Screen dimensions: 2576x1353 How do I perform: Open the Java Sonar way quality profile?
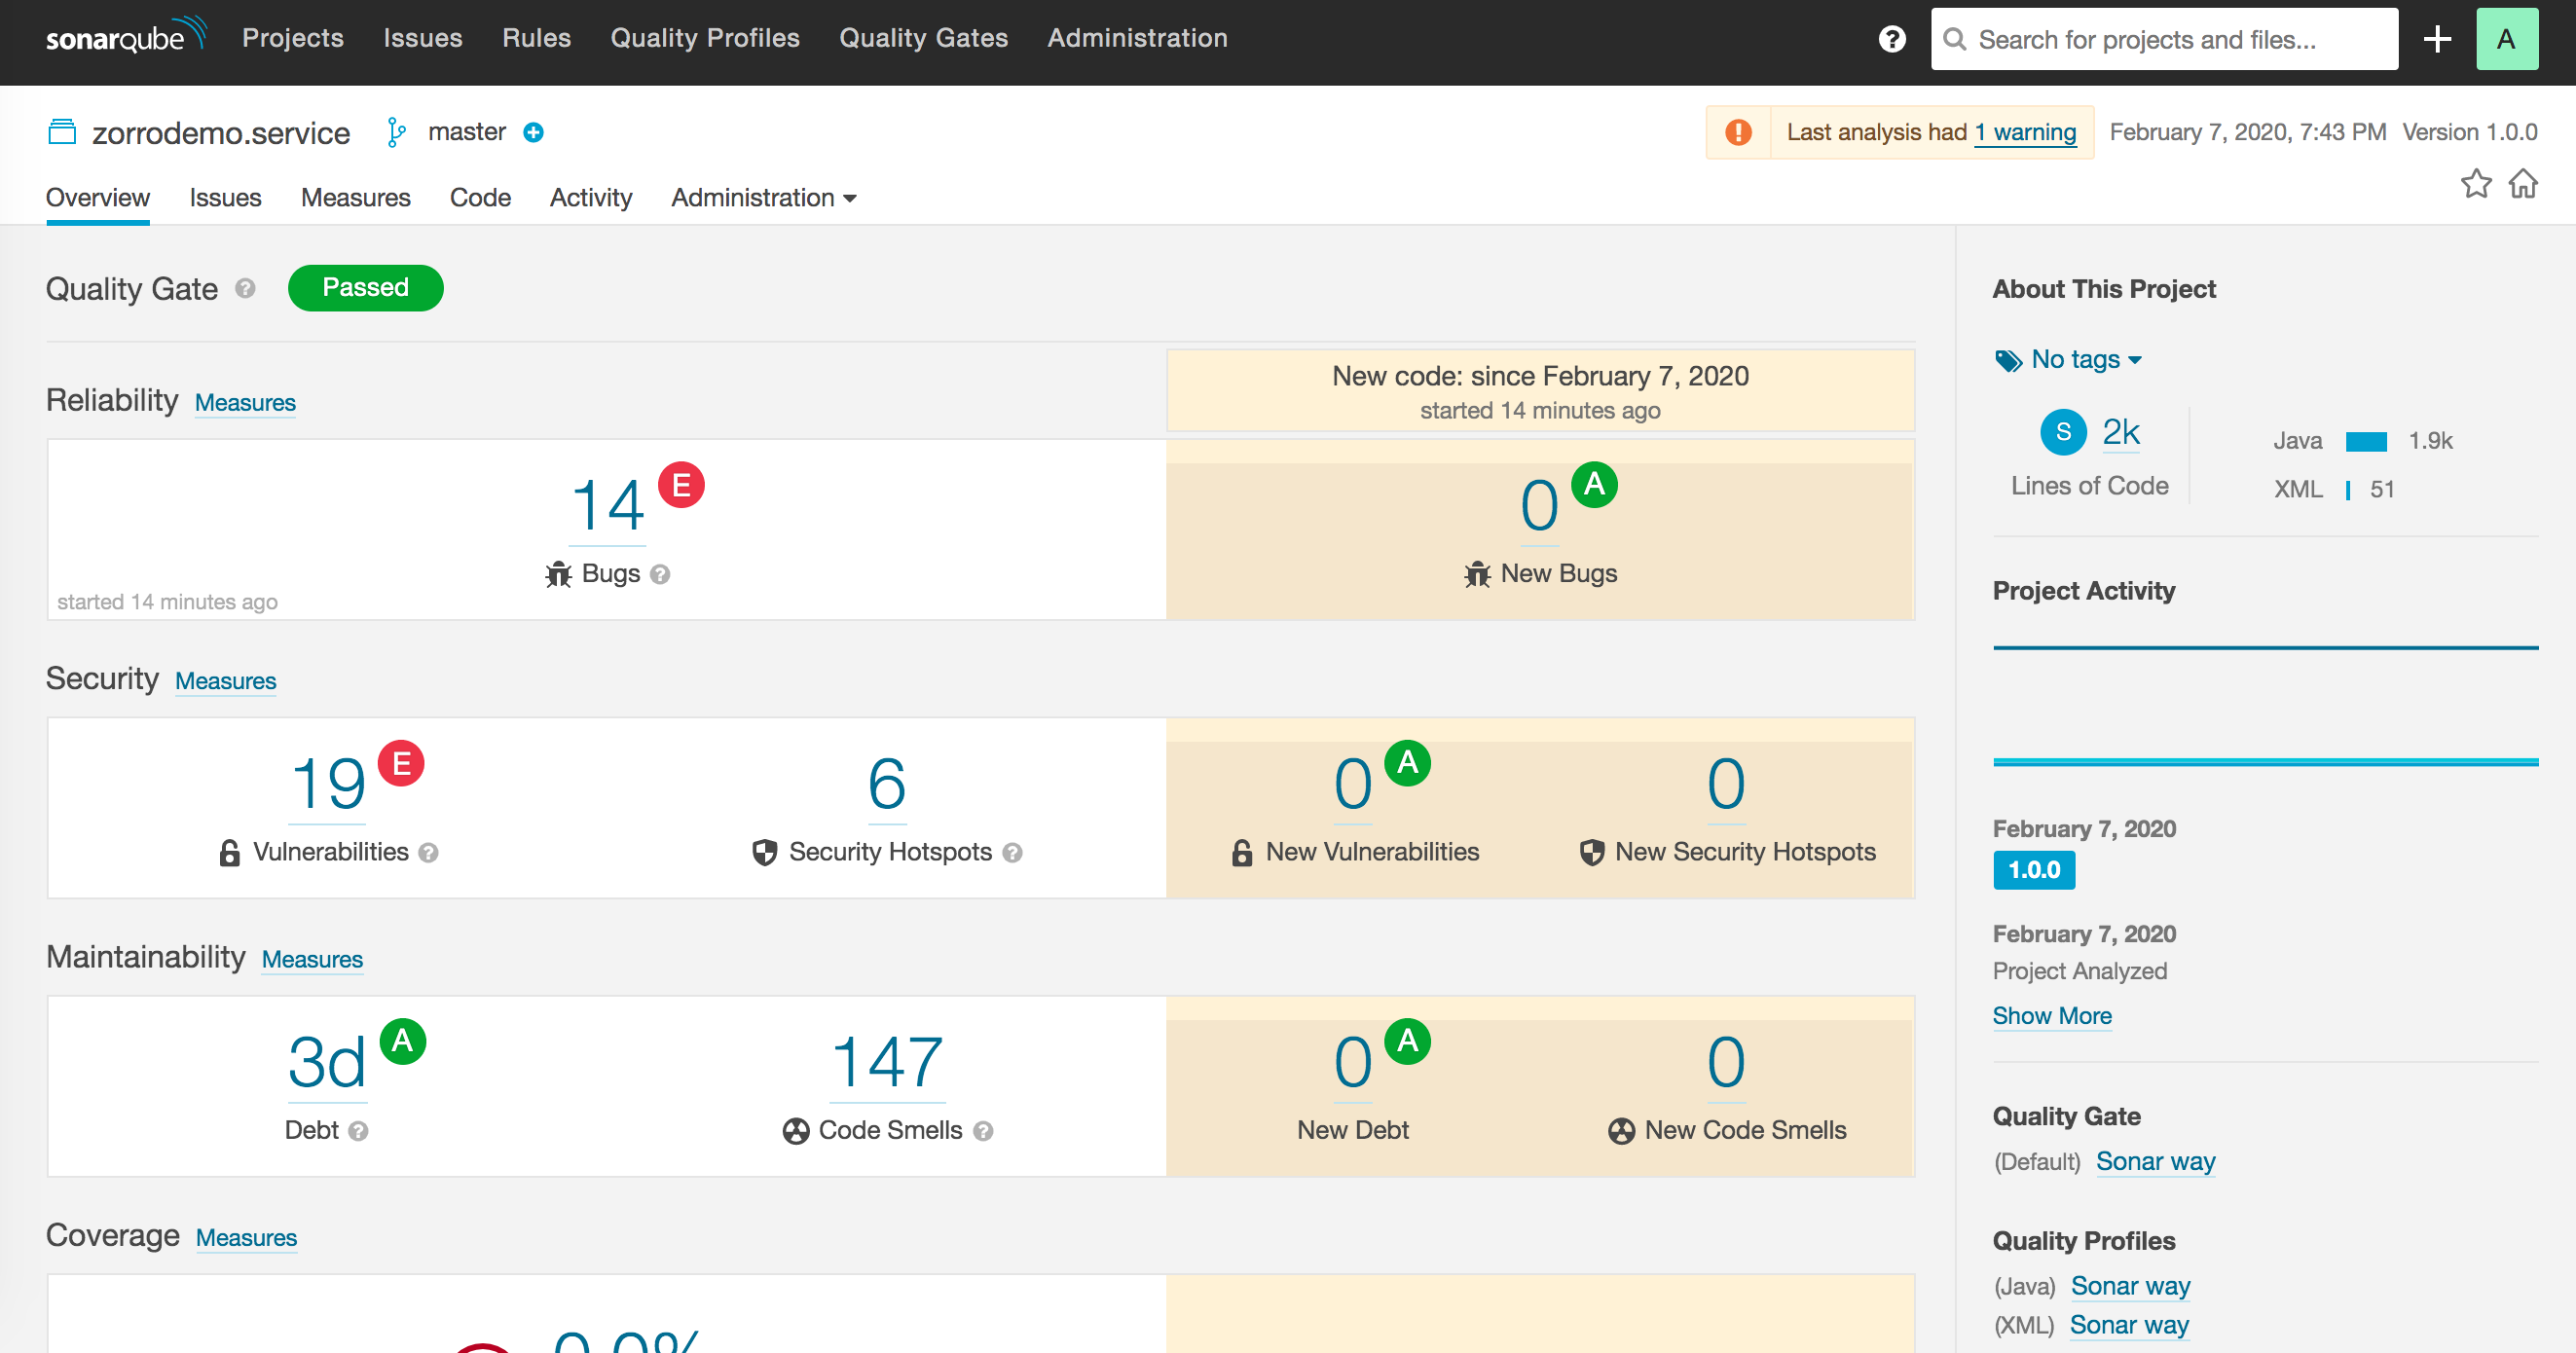(x=2131, y=1286)
